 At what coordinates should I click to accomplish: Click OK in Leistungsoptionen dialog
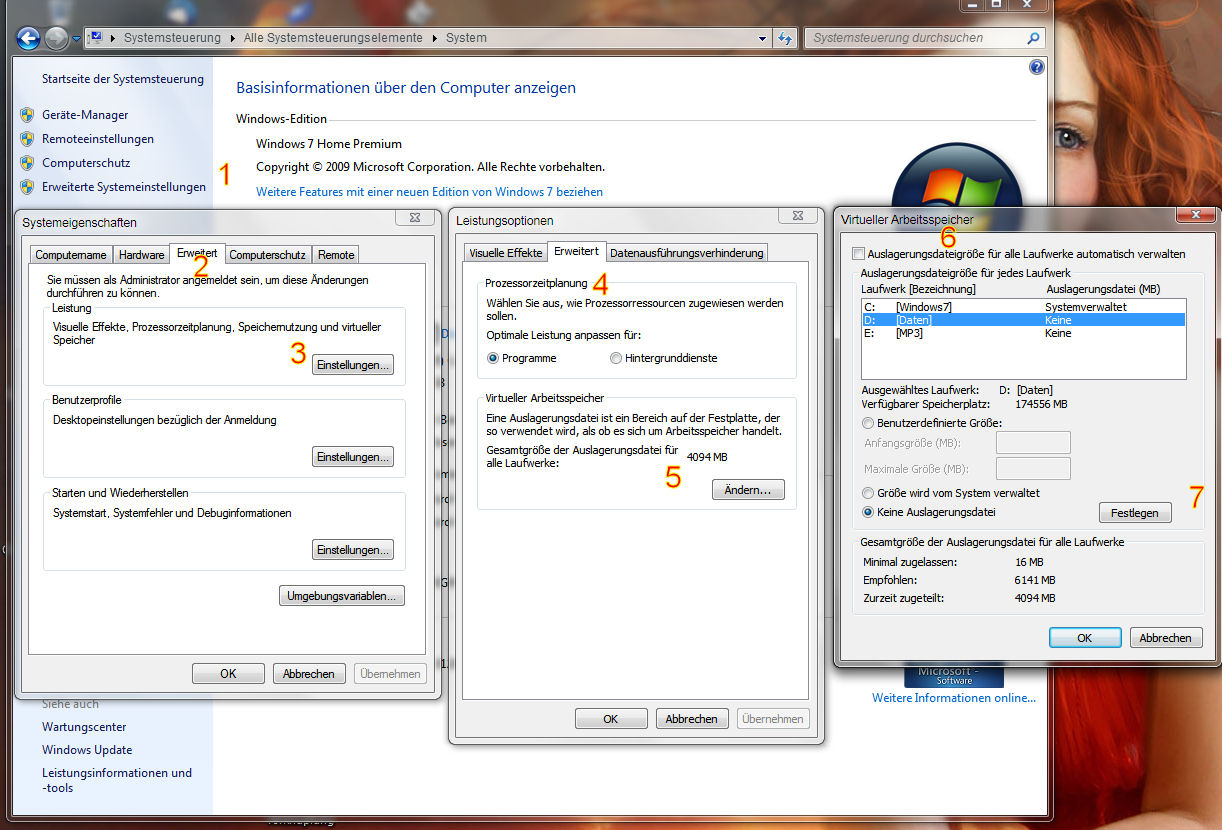tap(611, 718)
